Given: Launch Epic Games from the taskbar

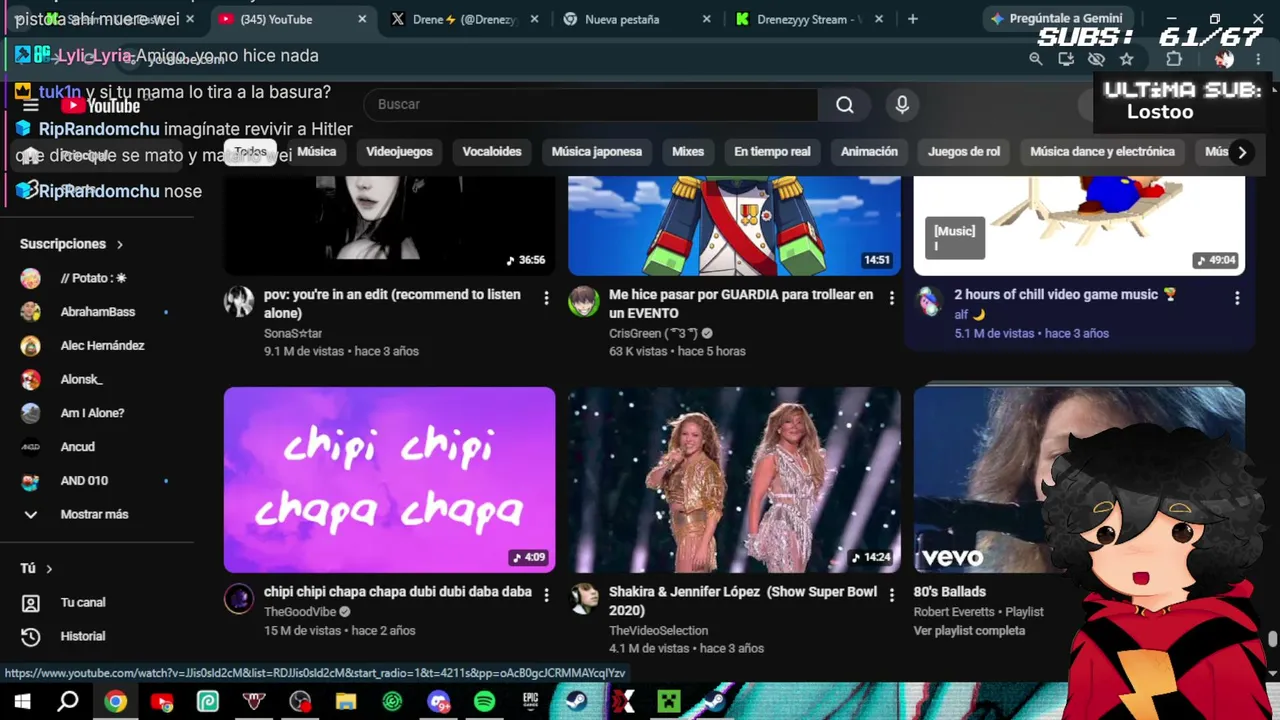Looking at the screenshot, I should tap(530, 701).
